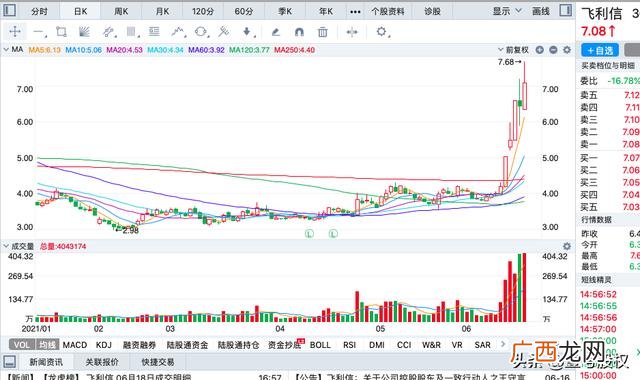
Task: Select the down arrow marker tool
Action: [x=248, y=32]
